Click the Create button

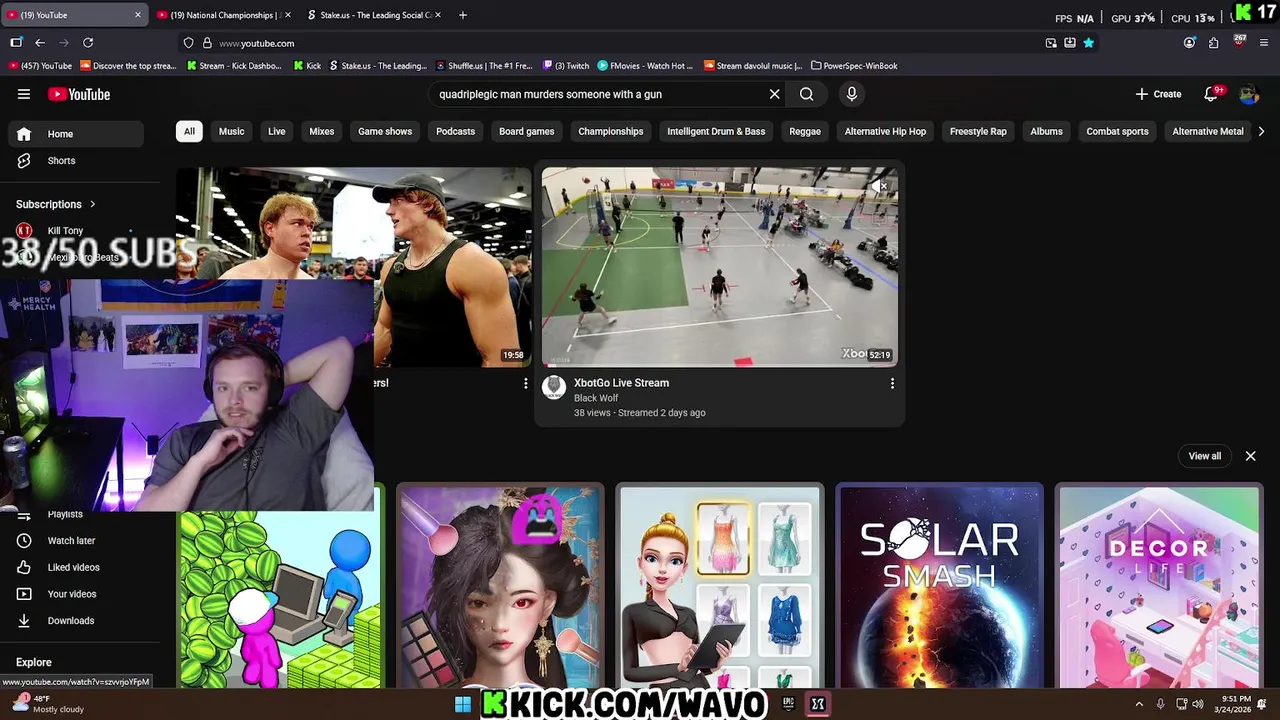(1158, 94)
